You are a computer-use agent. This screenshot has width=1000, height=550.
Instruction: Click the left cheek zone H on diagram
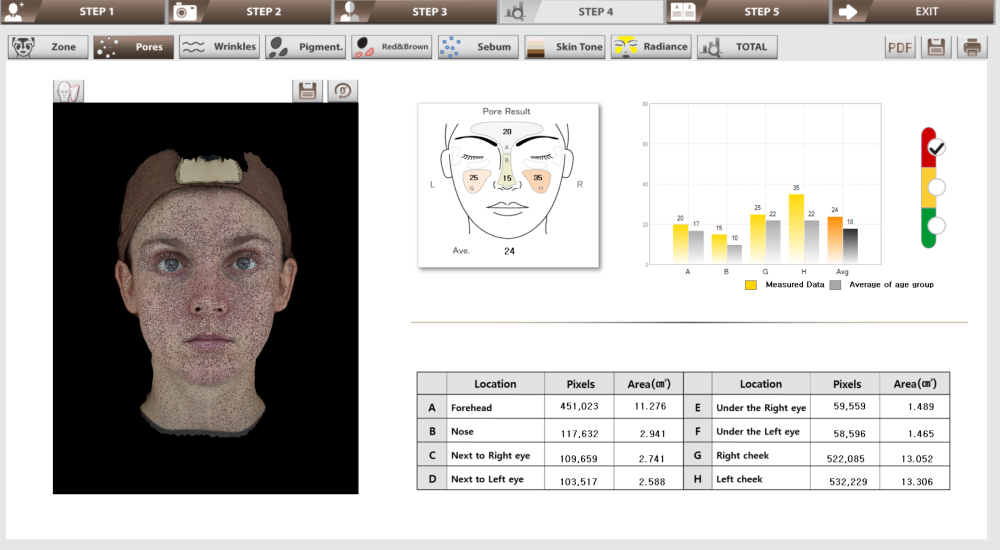(538, 180)
